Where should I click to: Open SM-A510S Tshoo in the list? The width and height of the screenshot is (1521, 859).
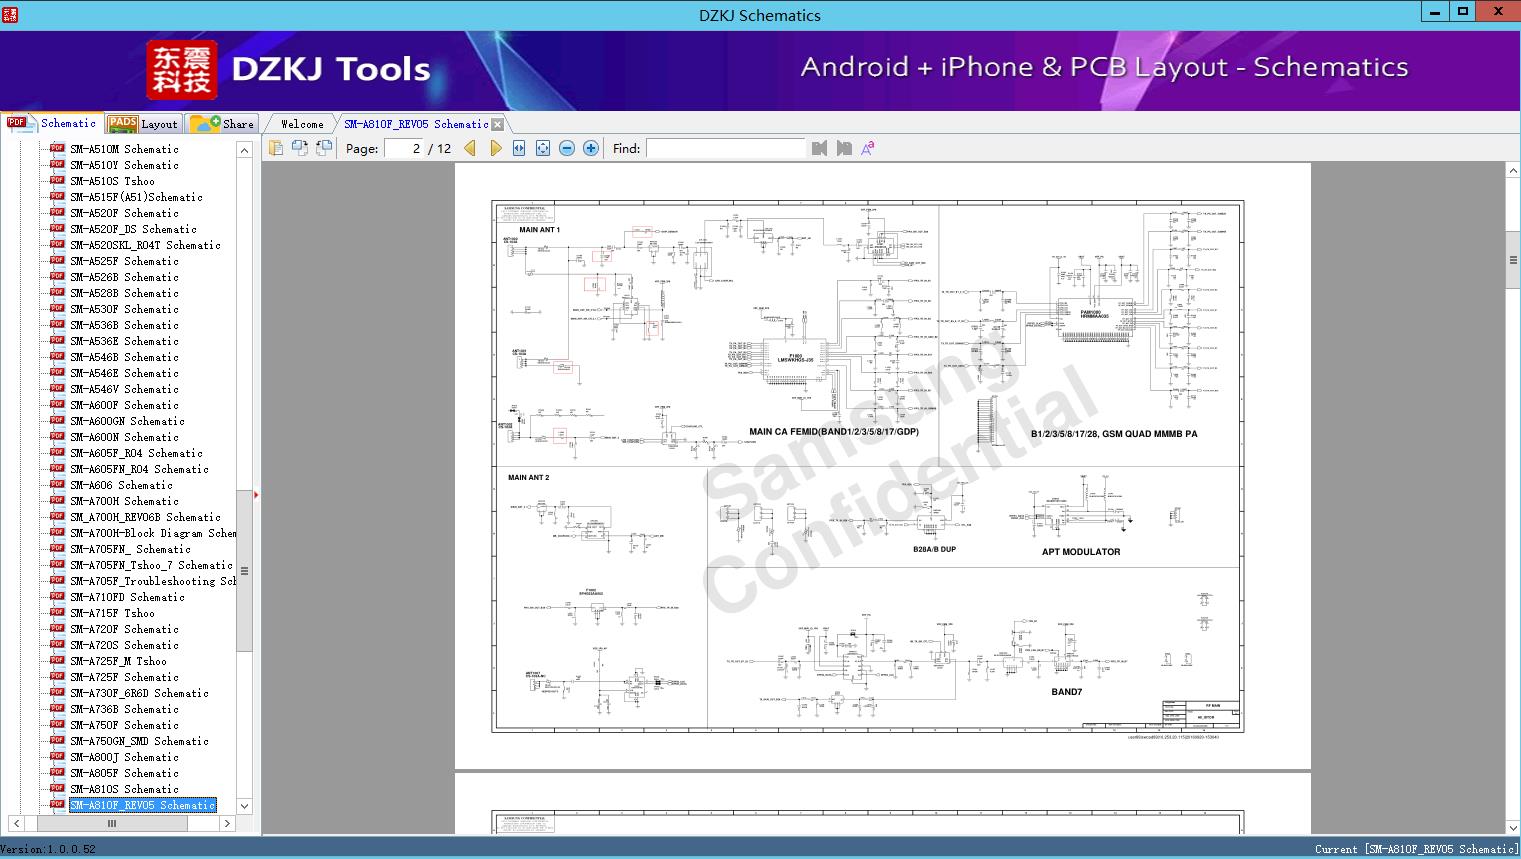(x=112, y=181)
